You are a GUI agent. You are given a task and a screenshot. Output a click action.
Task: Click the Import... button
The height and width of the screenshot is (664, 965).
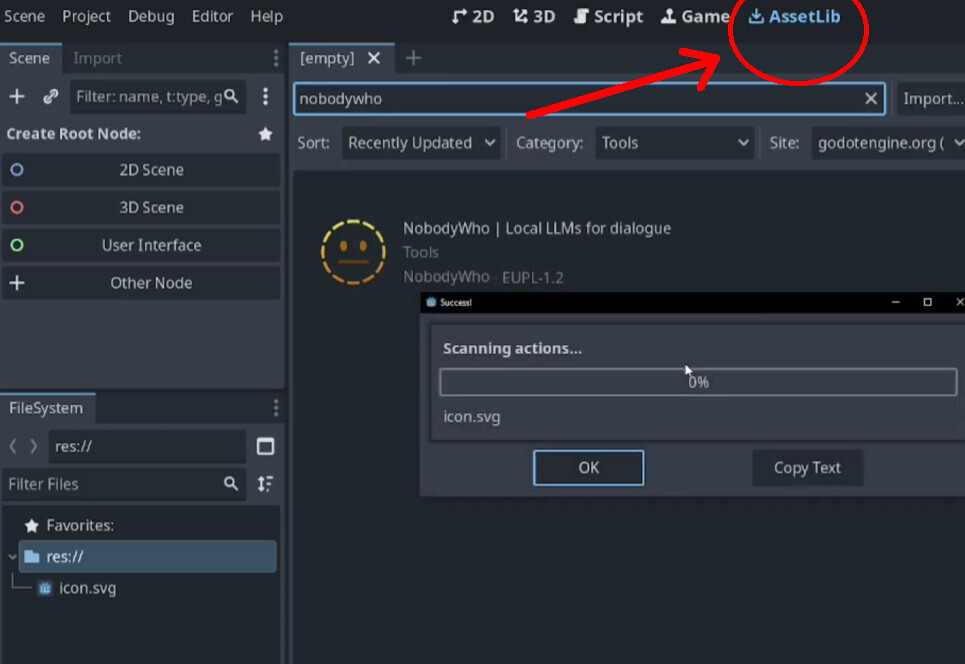[932, 98]
